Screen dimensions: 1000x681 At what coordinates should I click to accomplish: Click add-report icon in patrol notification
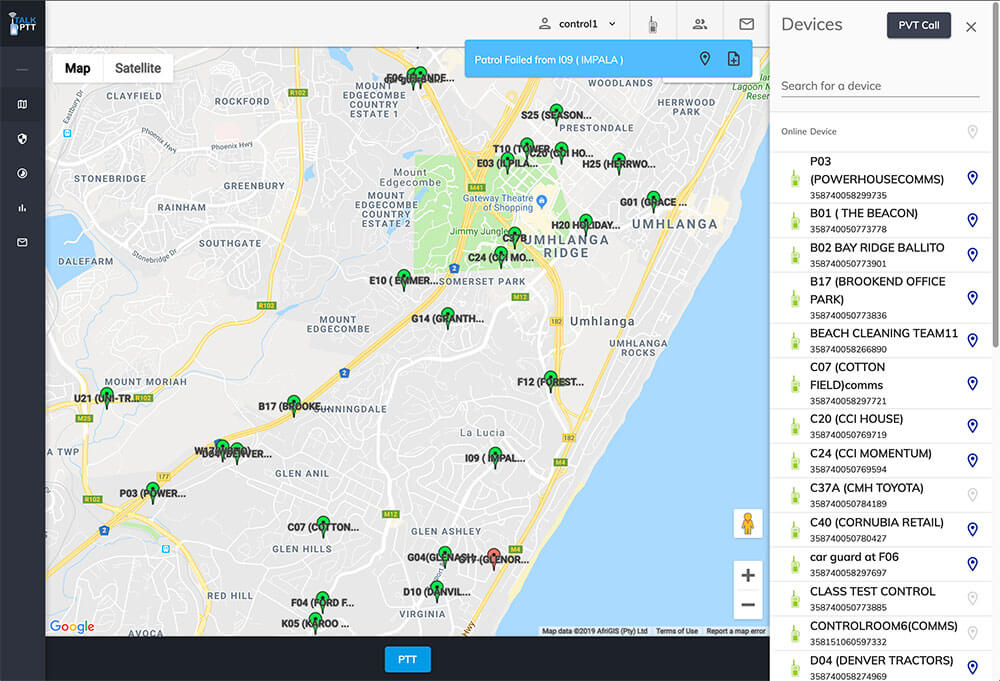point(733,59)
